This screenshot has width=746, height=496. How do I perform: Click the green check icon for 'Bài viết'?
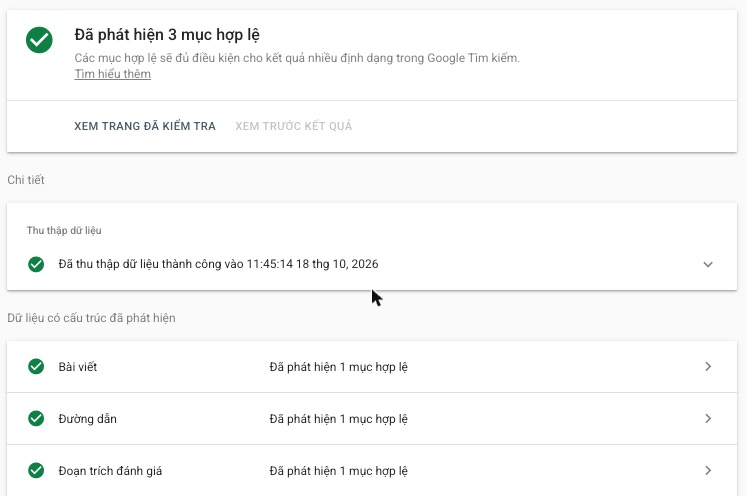[x=36, y=367]
